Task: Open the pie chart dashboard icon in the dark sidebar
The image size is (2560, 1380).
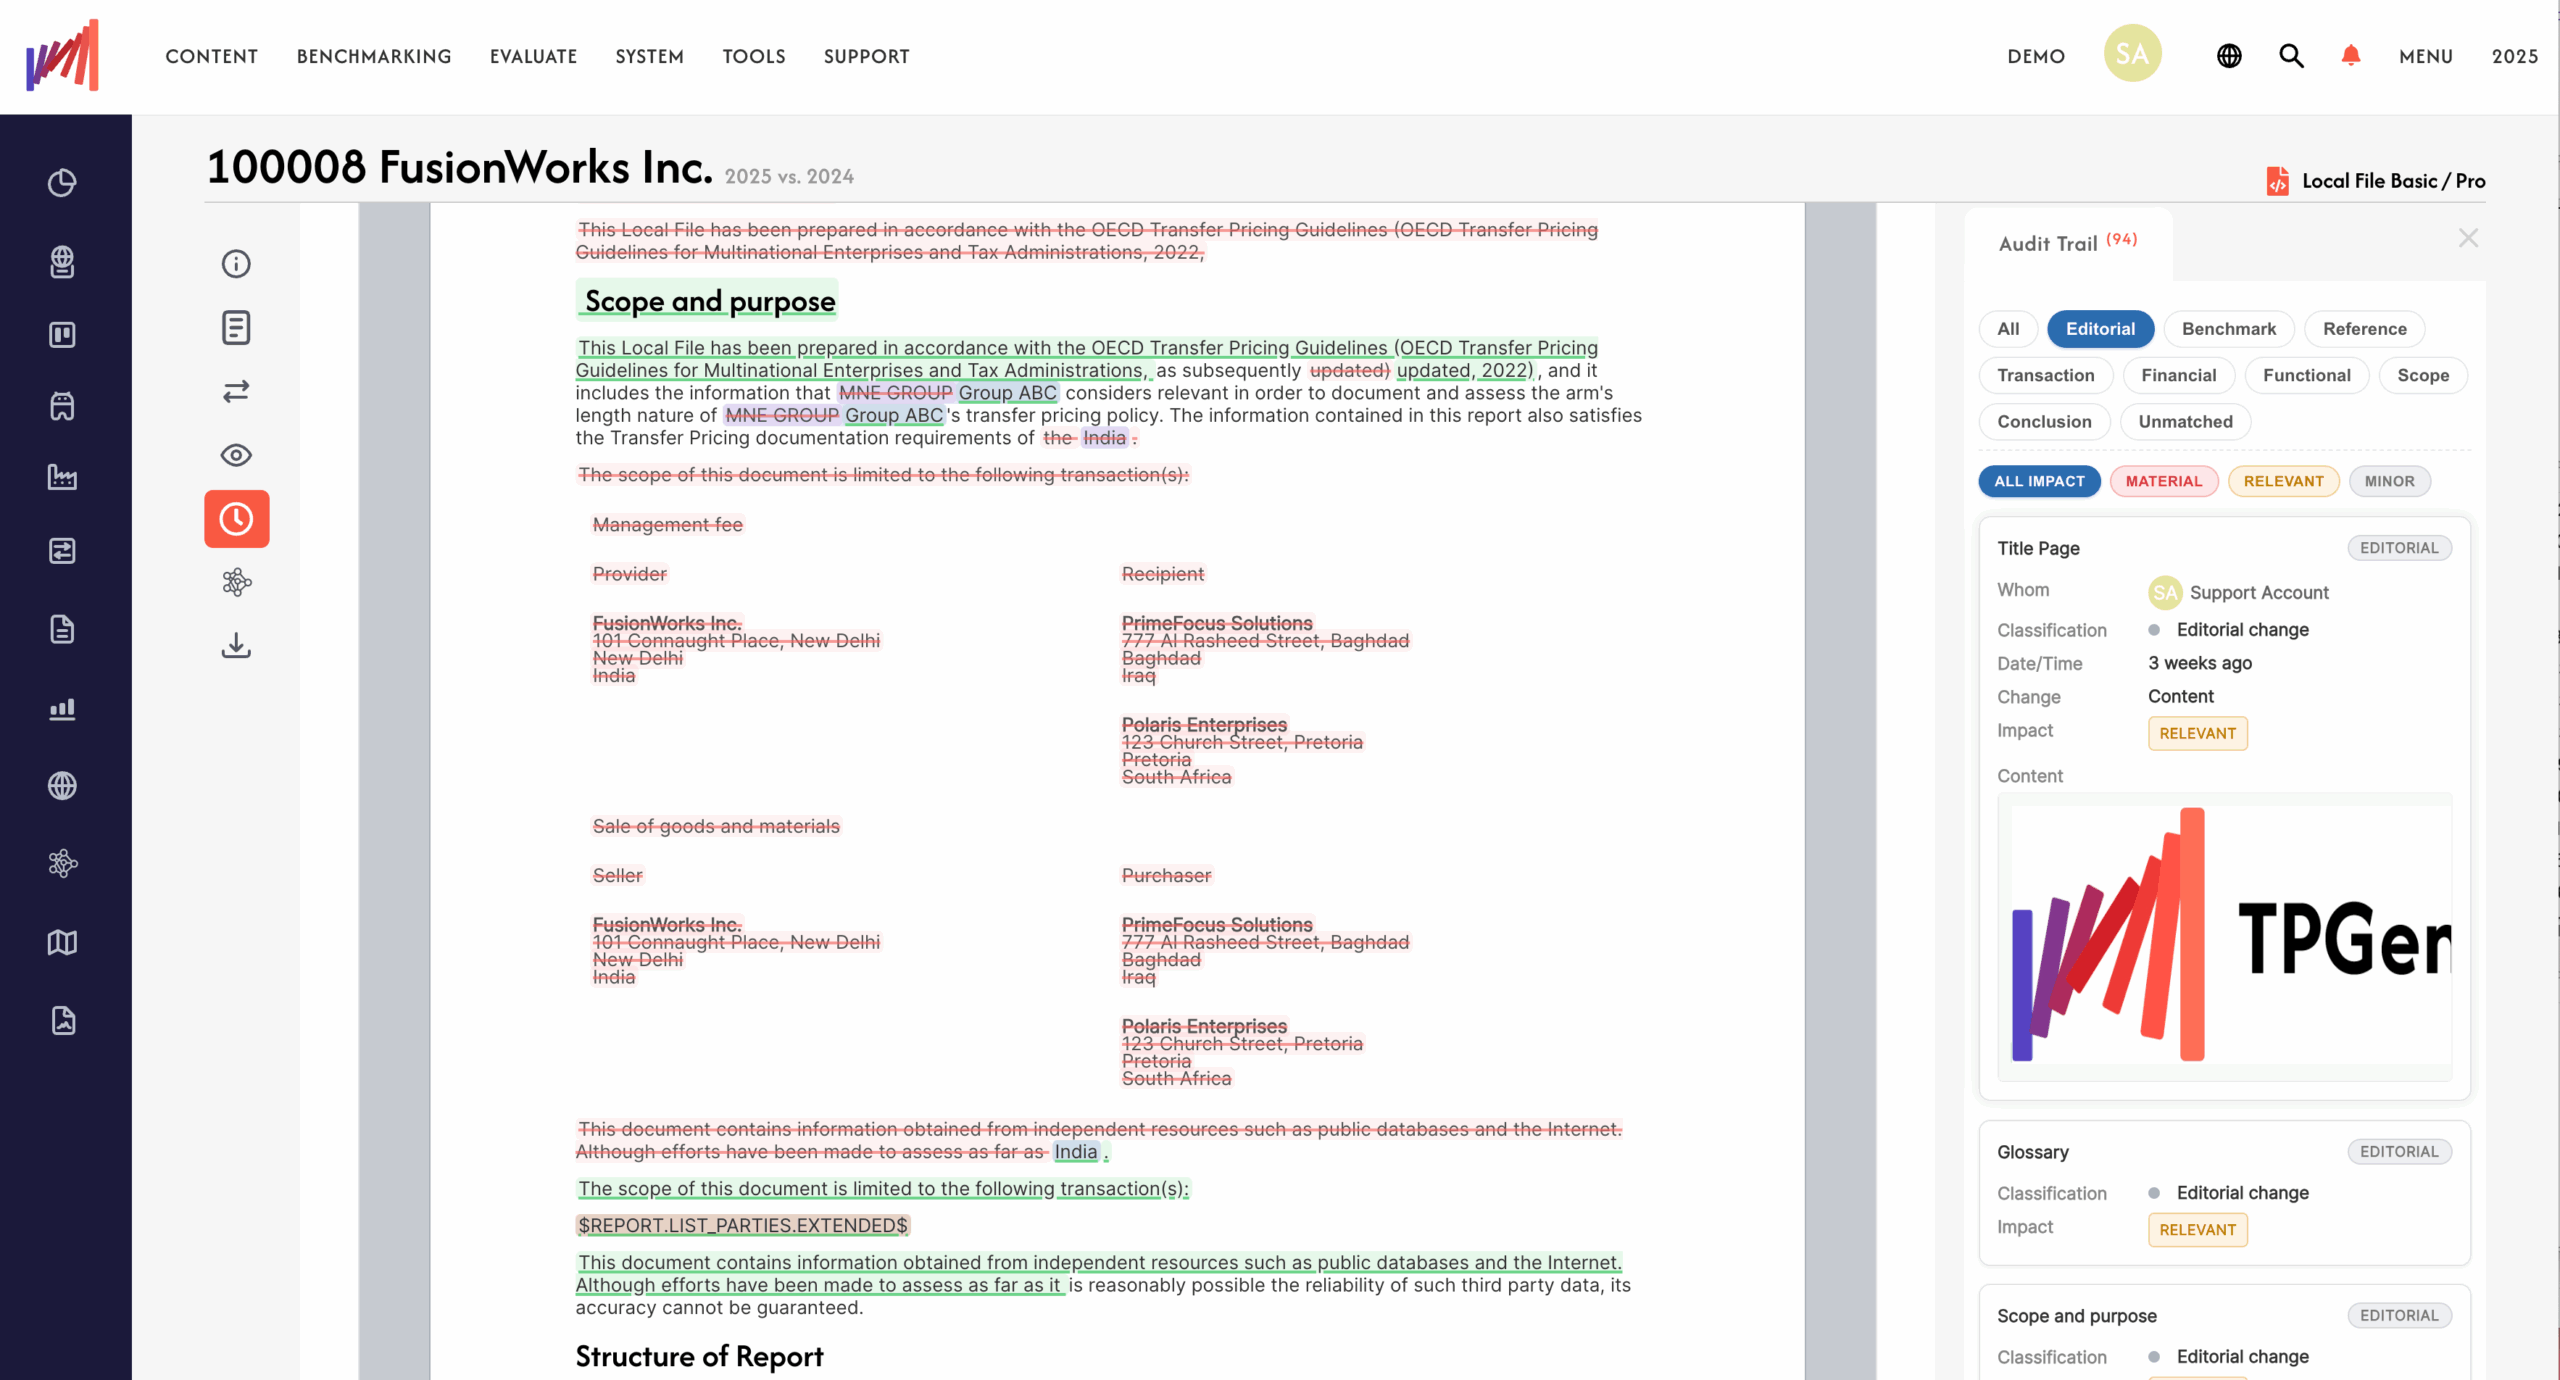Action: (x=62, y=183)
